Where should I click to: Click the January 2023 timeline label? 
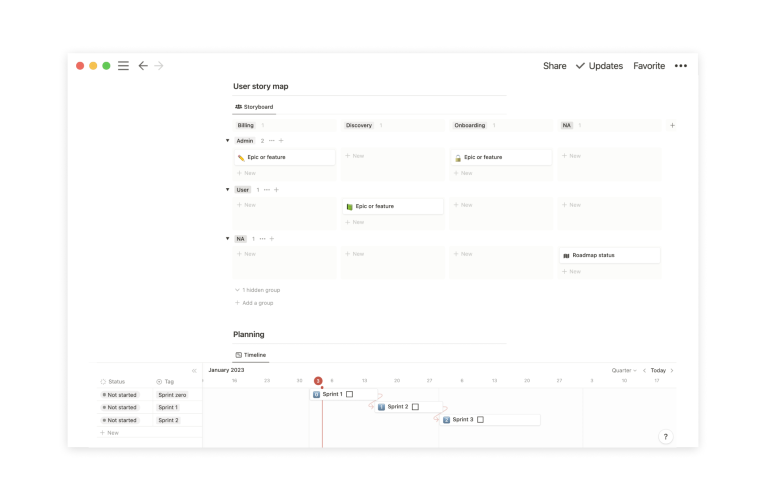click(x=226, y=370)
